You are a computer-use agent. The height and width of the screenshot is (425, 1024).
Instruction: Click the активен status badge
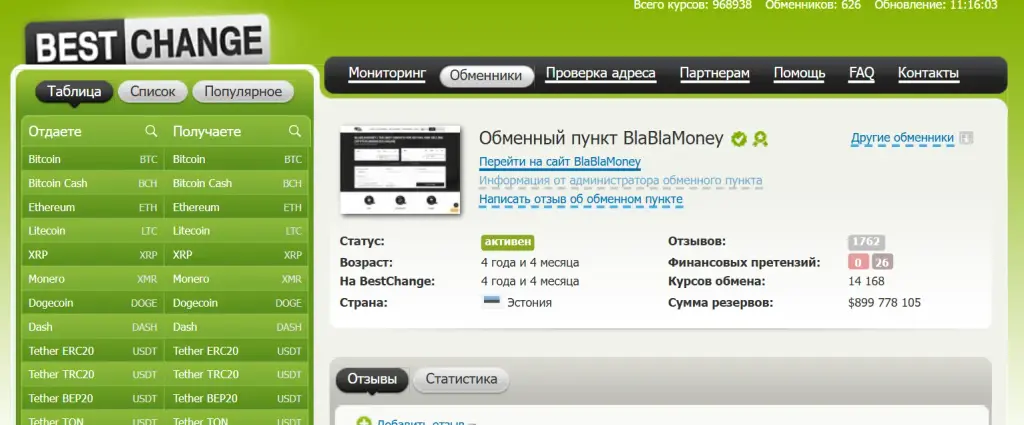click(x=507, y=242)
